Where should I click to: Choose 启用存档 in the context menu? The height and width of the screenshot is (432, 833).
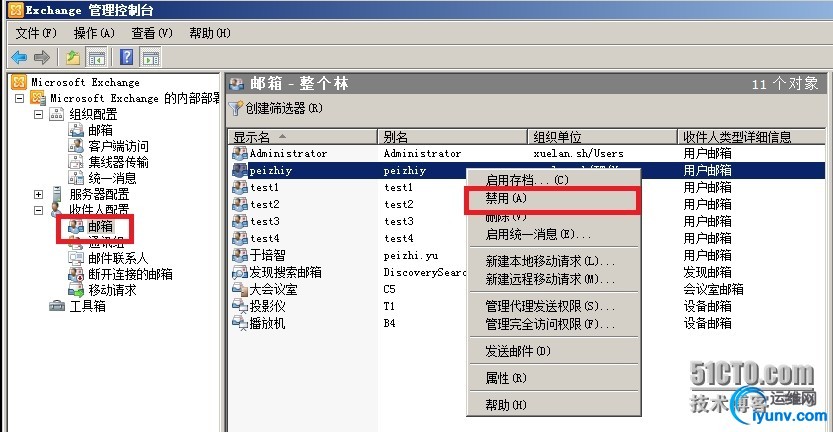554,180
